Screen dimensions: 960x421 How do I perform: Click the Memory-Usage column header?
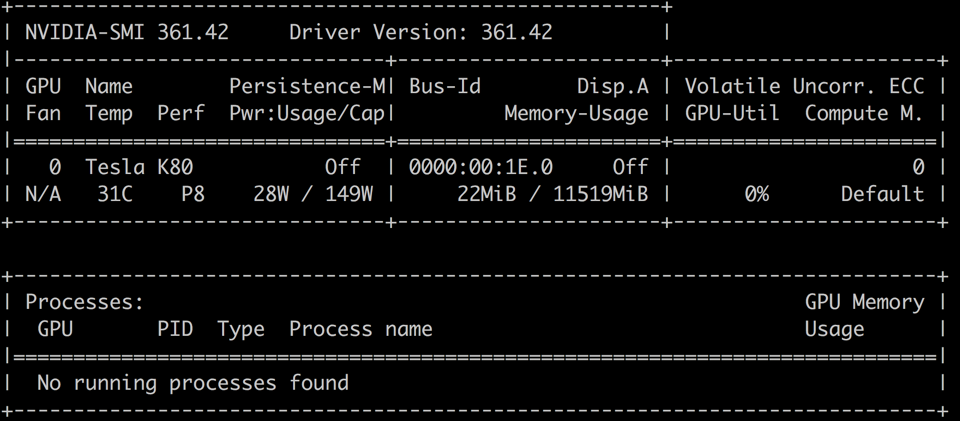click(x=576, y=114)
